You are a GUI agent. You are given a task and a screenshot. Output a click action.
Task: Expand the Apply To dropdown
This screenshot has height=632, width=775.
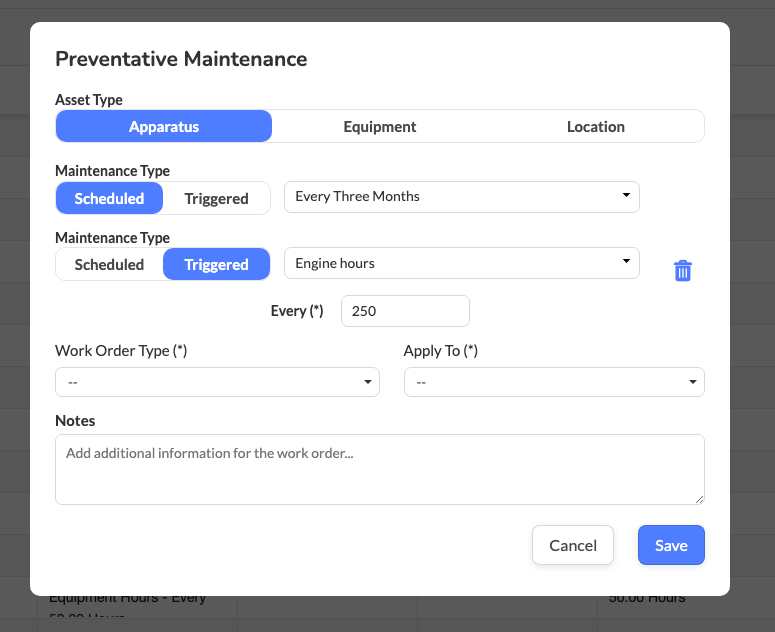point(554,382)
